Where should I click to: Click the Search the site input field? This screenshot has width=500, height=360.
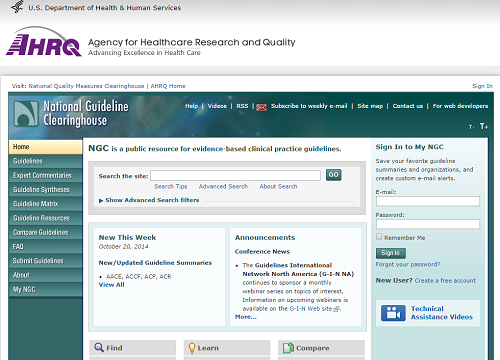235,175
